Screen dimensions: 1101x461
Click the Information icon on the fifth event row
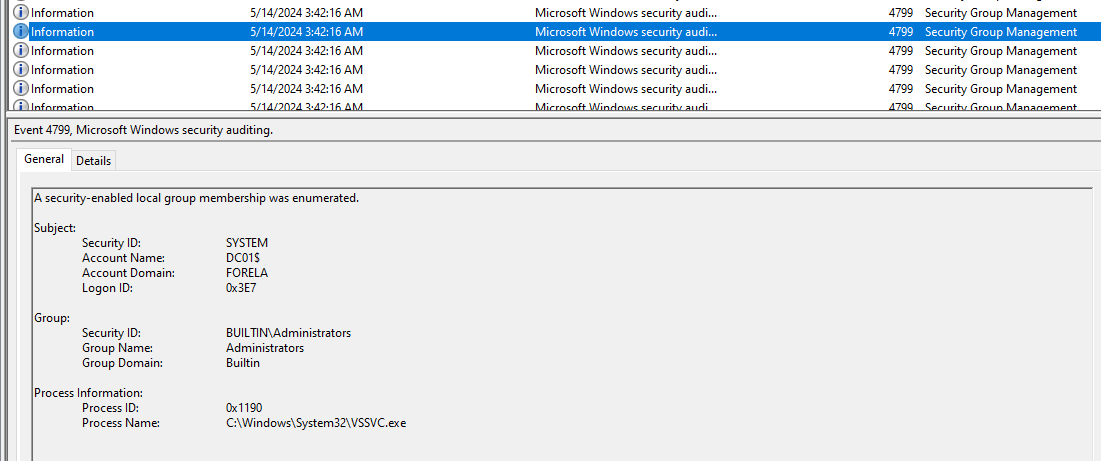click(21, 89)
